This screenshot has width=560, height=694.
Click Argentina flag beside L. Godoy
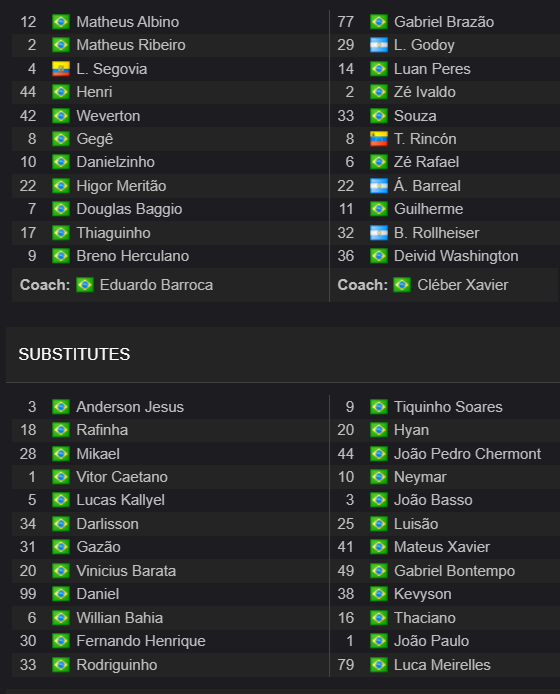tap(378, 45)
